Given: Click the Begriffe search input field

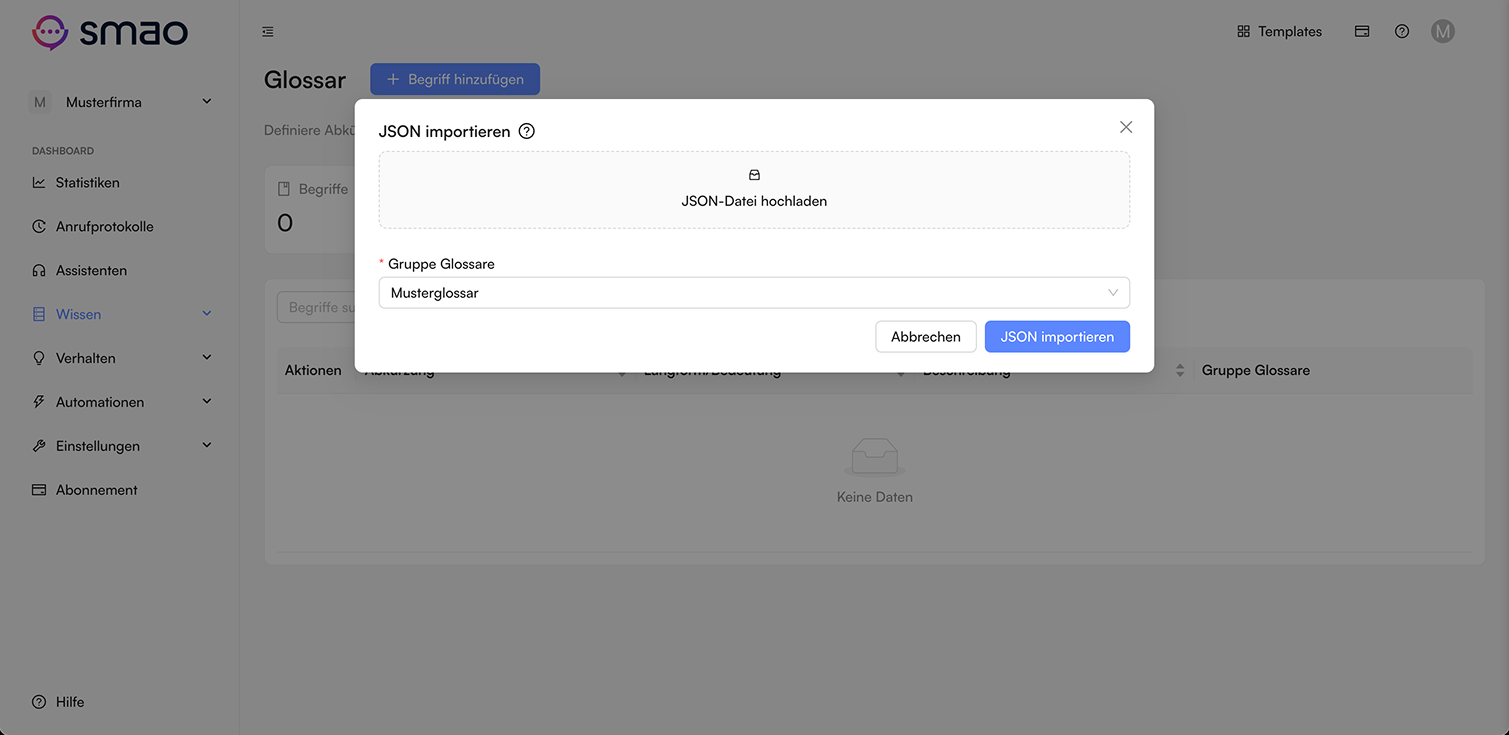Looking at the screenshot, I should pyautogui.click(x=316, y=308).
